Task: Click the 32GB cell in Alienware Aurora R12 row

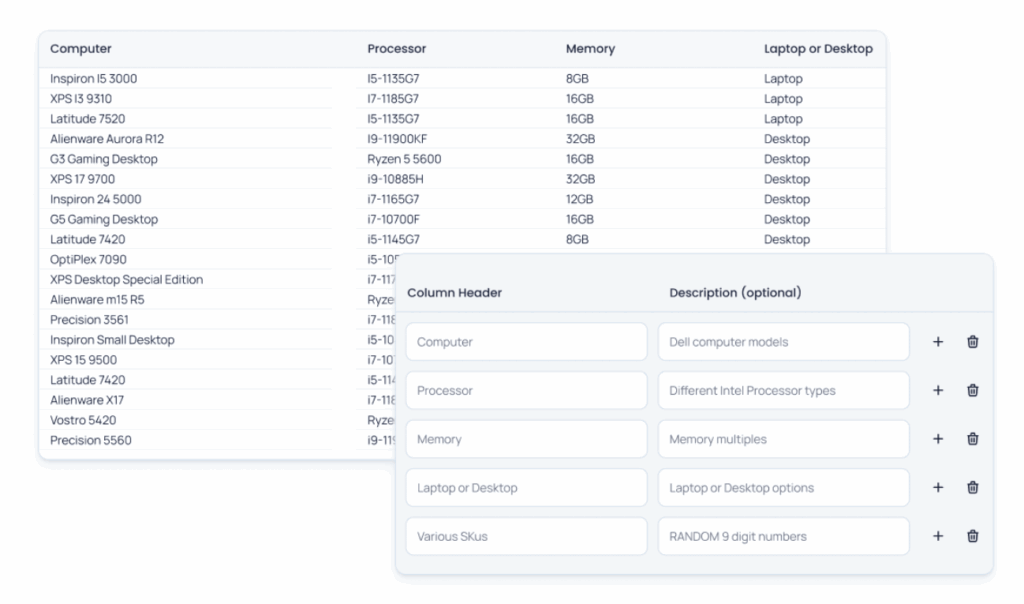Action: click(581, 139)
